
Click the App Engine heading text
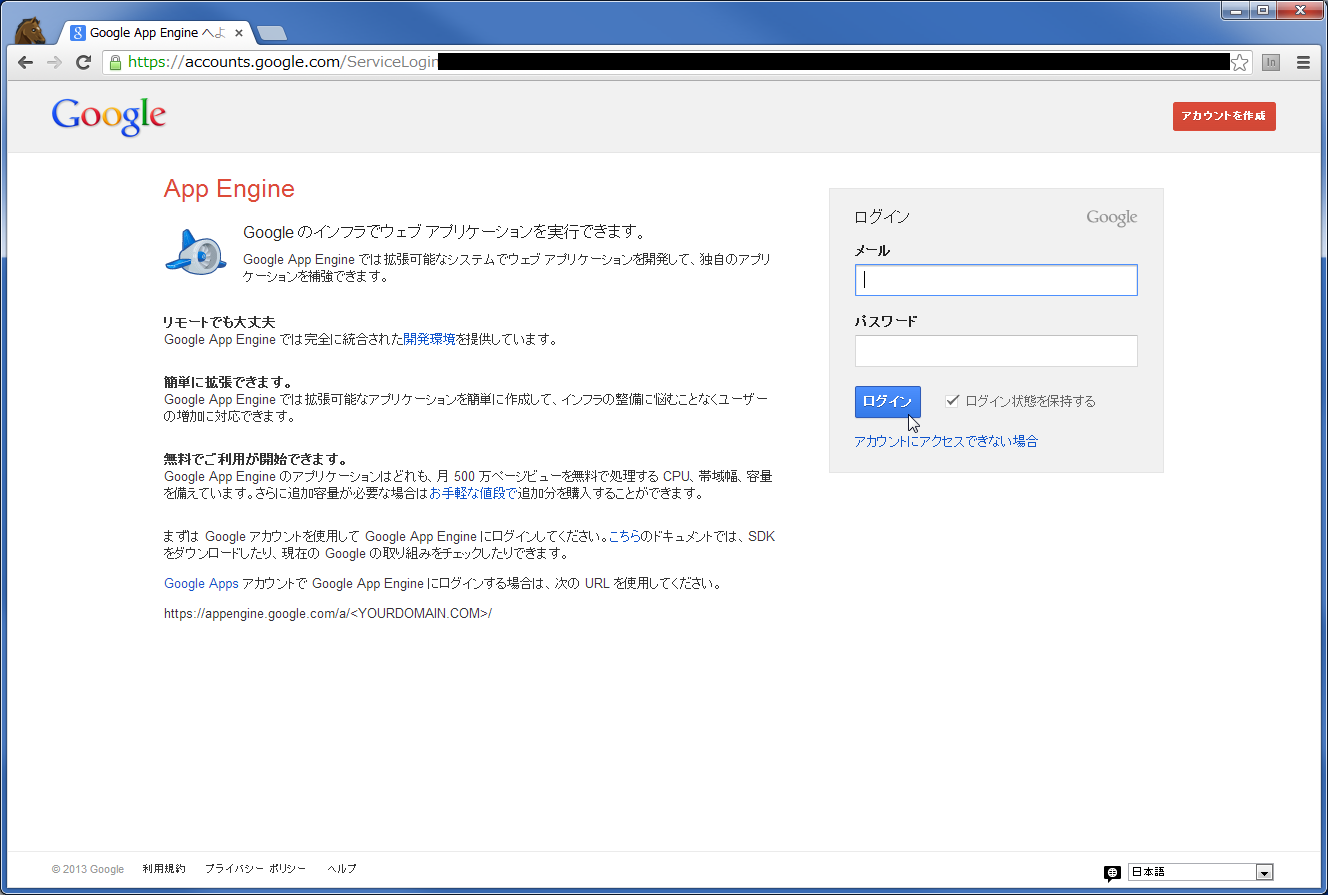pos(229,189)
